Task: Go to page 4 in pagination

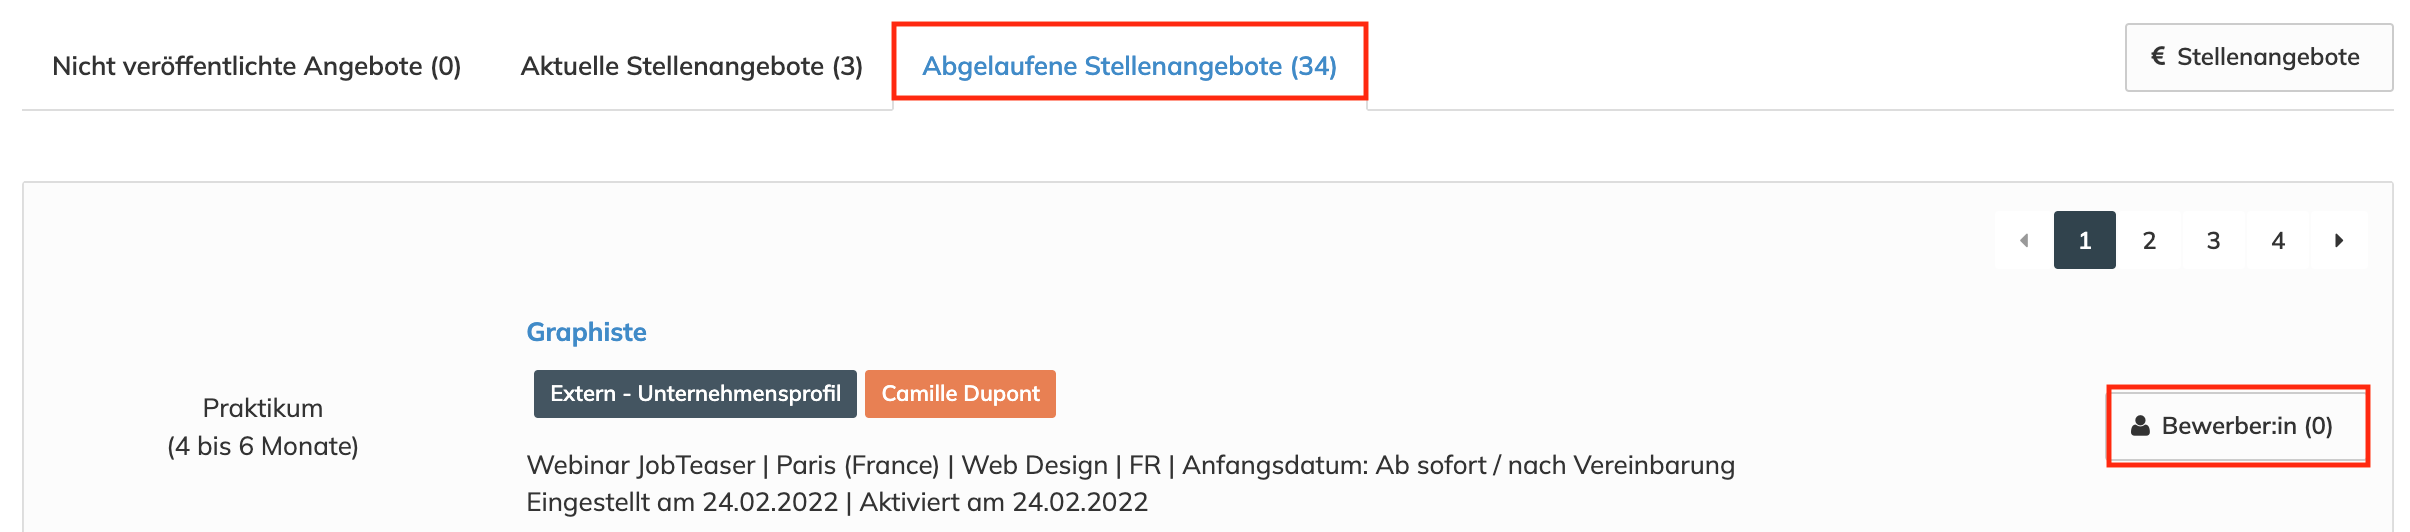Action: click(x=2278, y=240)
